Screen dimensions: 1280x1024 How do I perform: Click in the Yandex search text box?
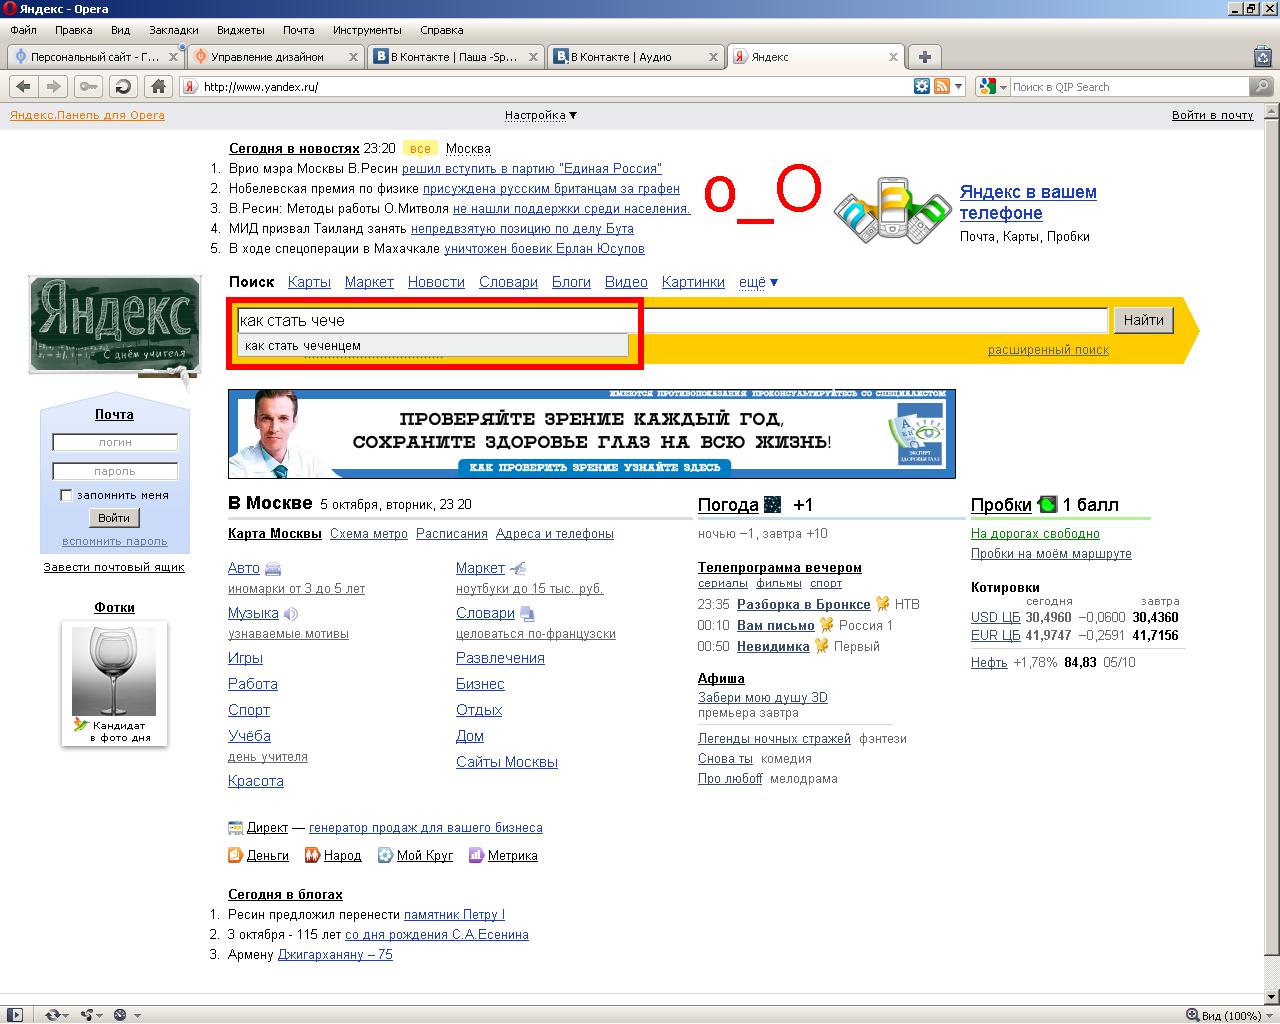coord(672,320)
